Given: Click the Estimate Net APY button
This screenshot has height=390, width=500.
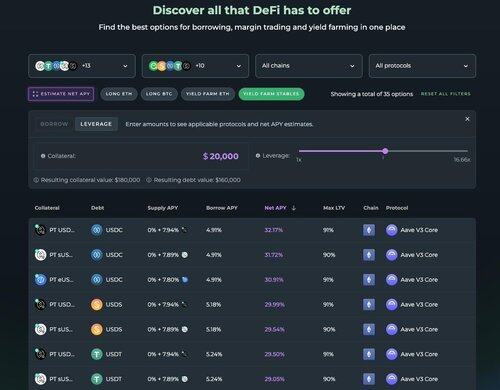Looking at the screenshot, I should pyautogui.click(x=61, y=94).
